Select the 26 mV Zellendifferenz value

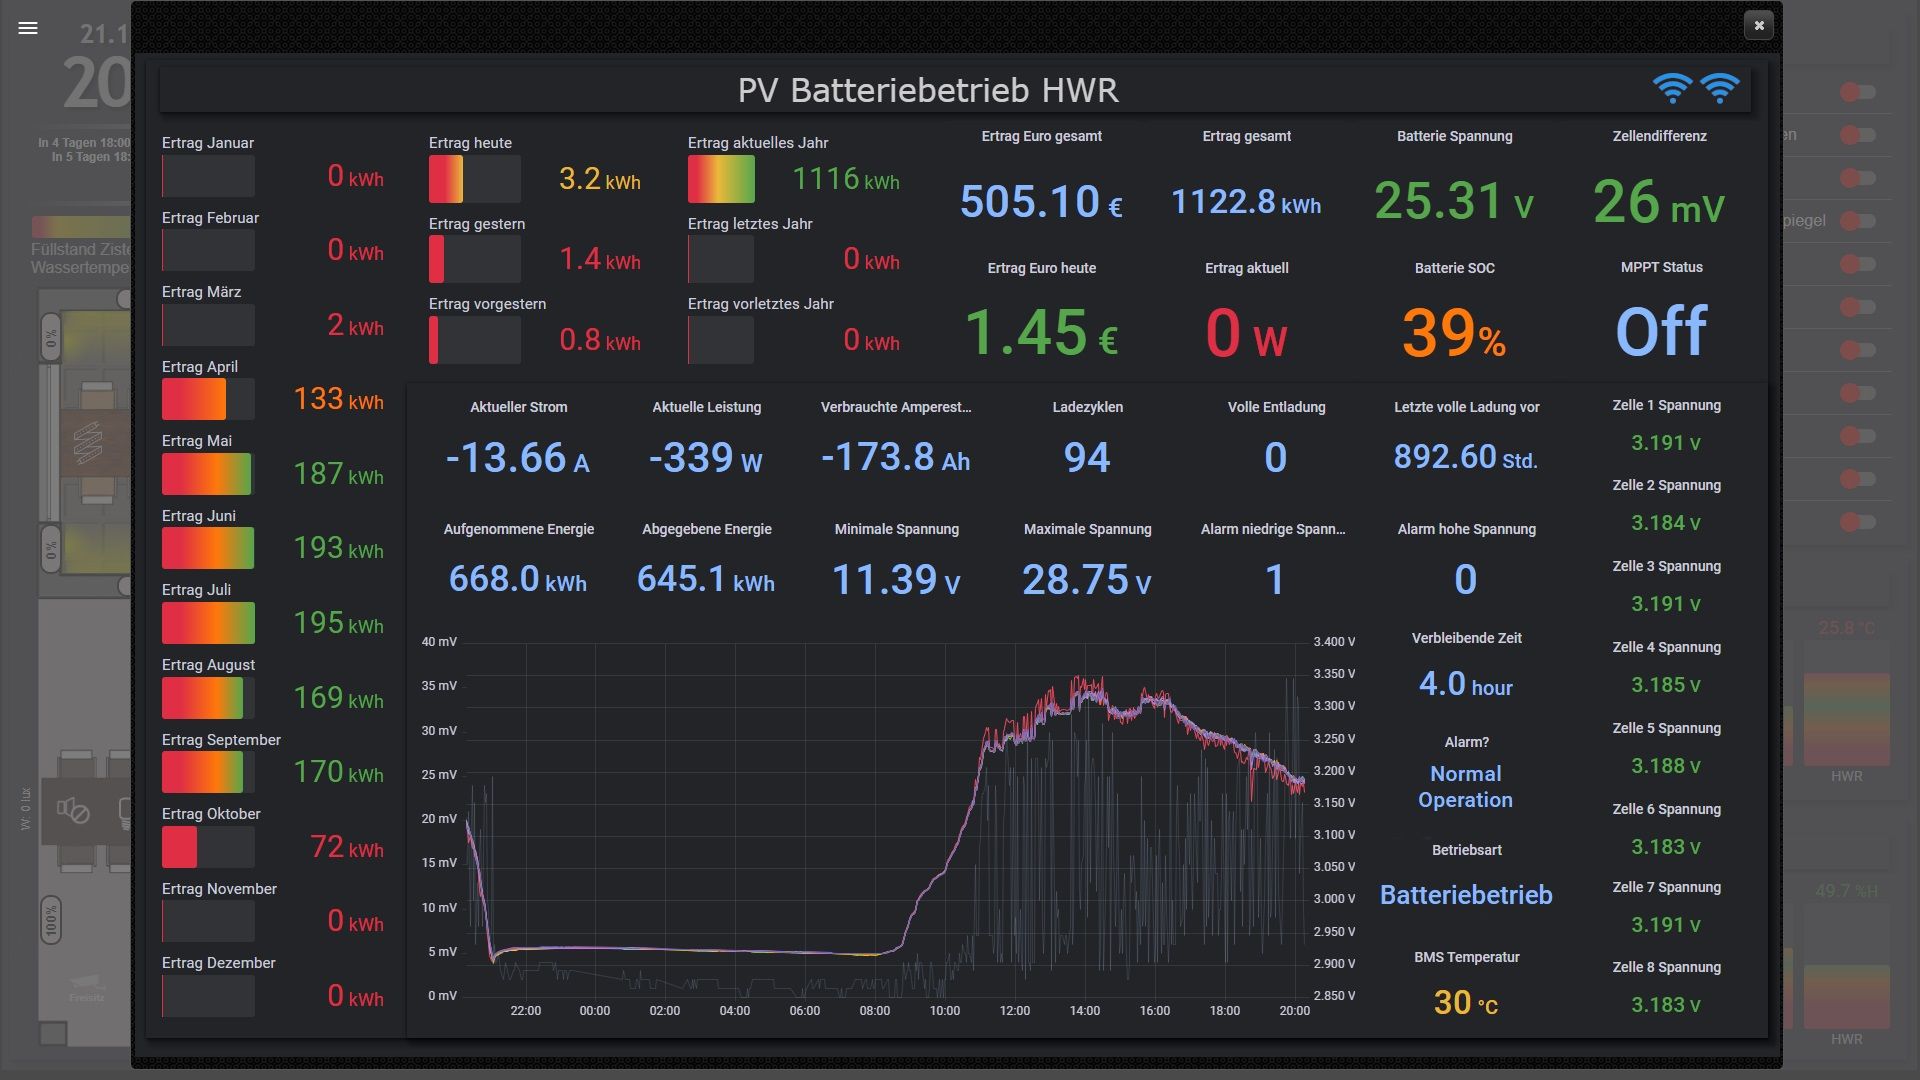click(1659, 203)
